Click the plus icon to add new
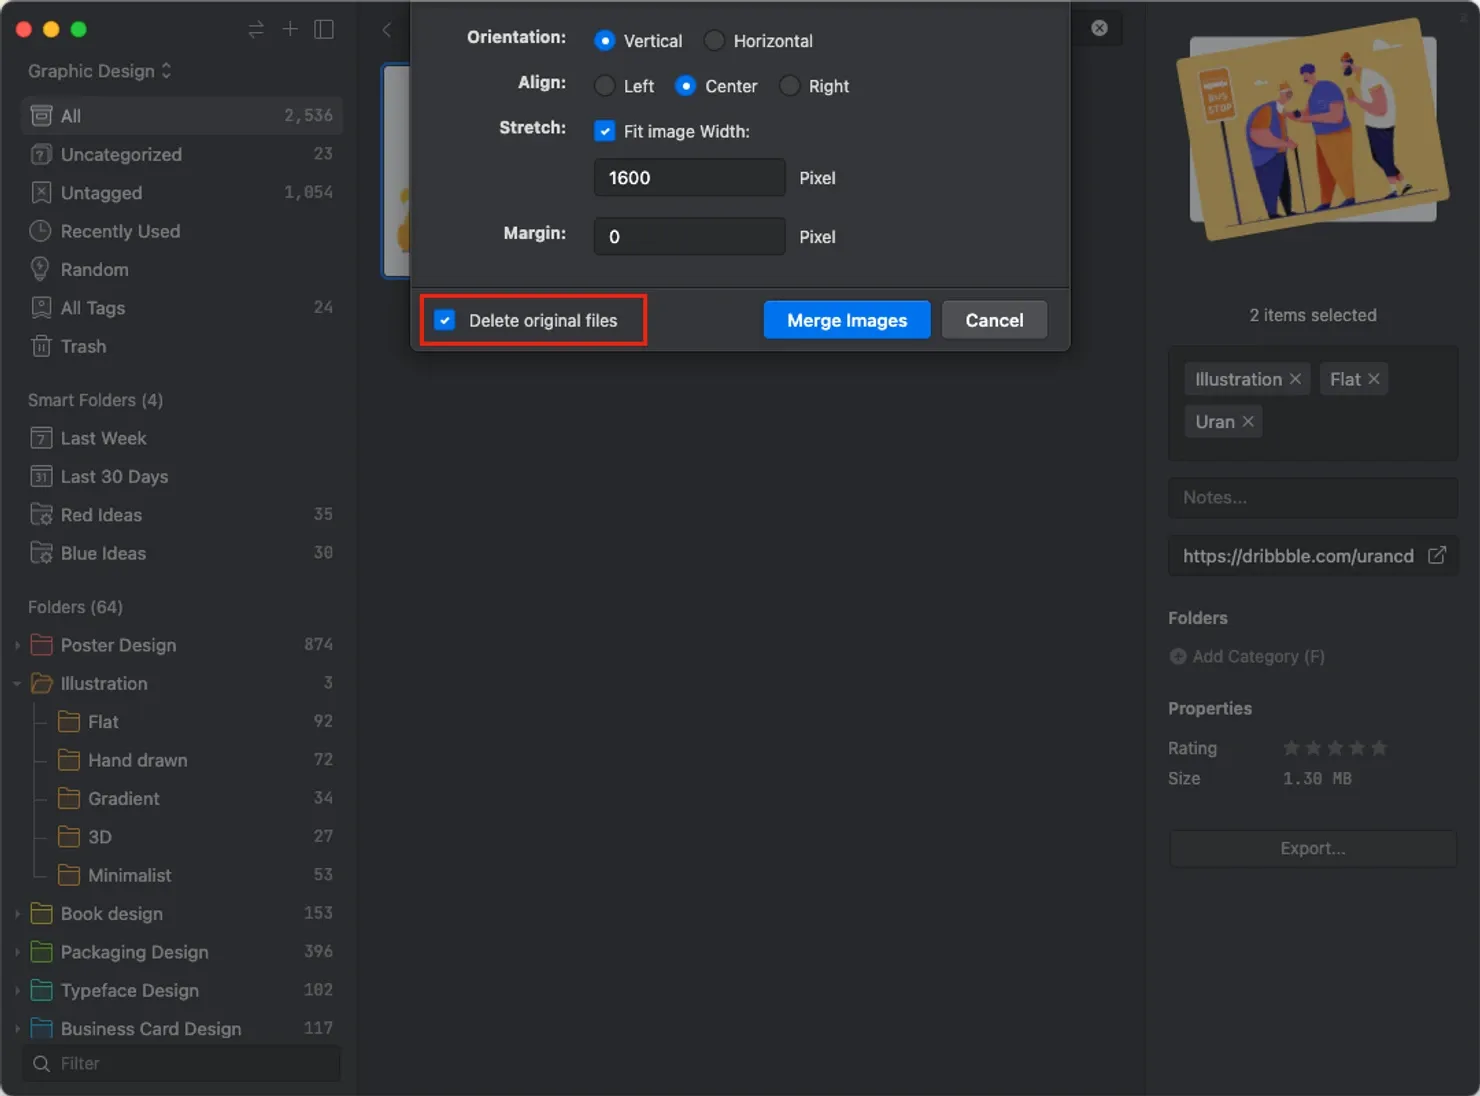 pyautogui.click(x=290, y=29)
